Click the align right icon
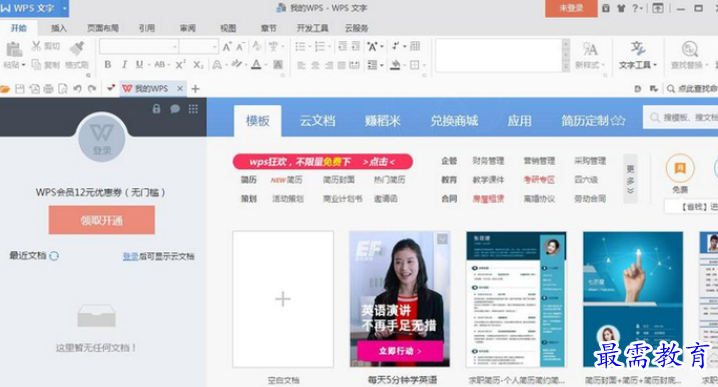 click(x=329, y=65)
